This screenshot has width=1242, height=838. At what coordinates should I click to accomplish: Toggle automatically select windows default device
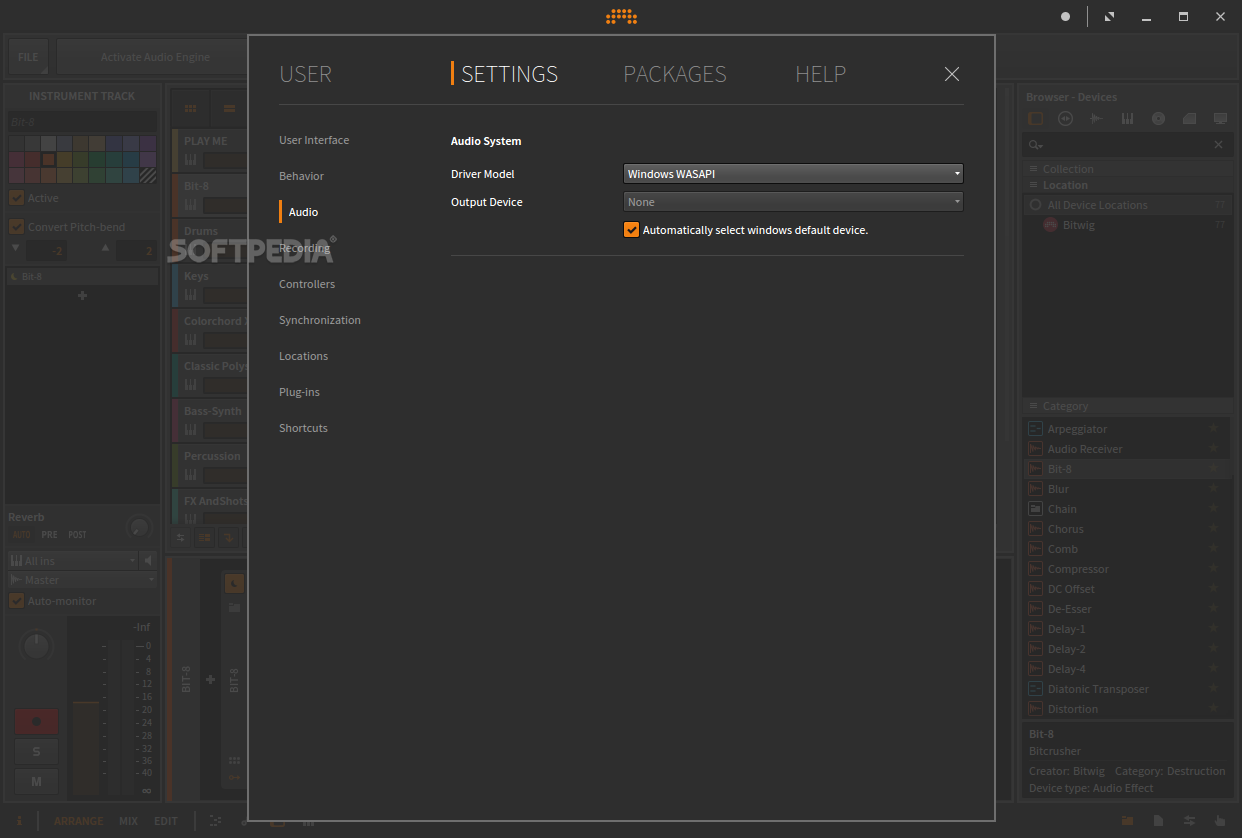tap(631, 230)
